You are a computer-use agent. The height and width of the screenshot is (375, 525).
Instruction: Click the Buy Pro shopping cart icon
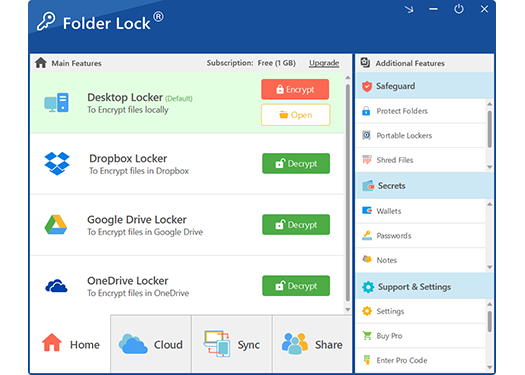(x=367, y=335)
